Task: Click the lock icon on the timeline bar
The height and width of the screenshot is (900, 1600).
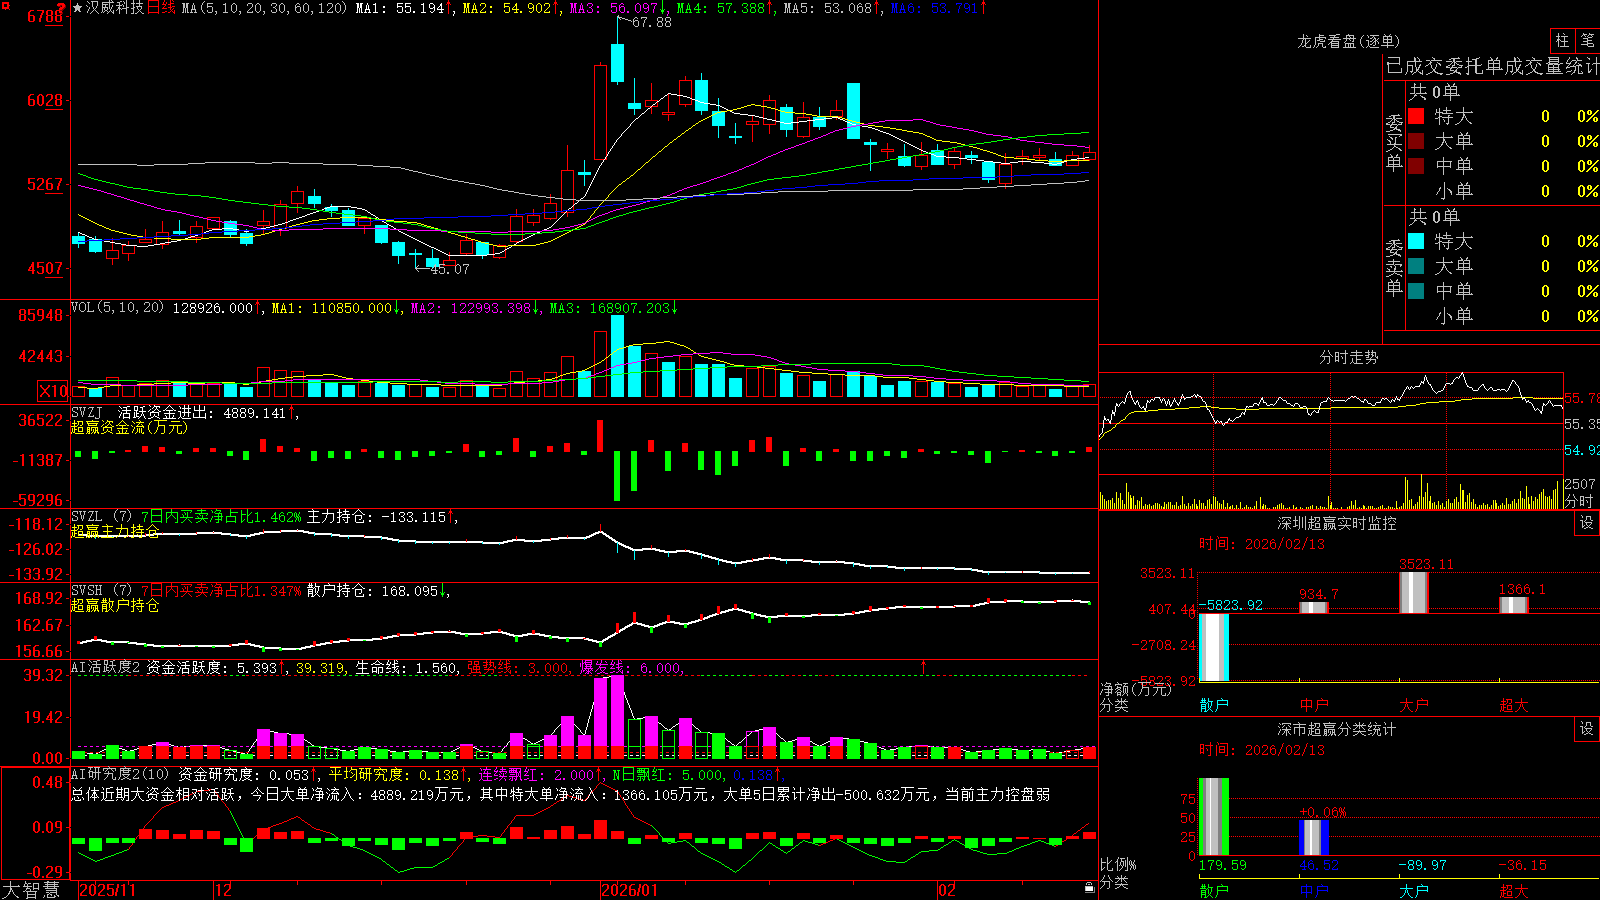Action: pos(1089,888)
